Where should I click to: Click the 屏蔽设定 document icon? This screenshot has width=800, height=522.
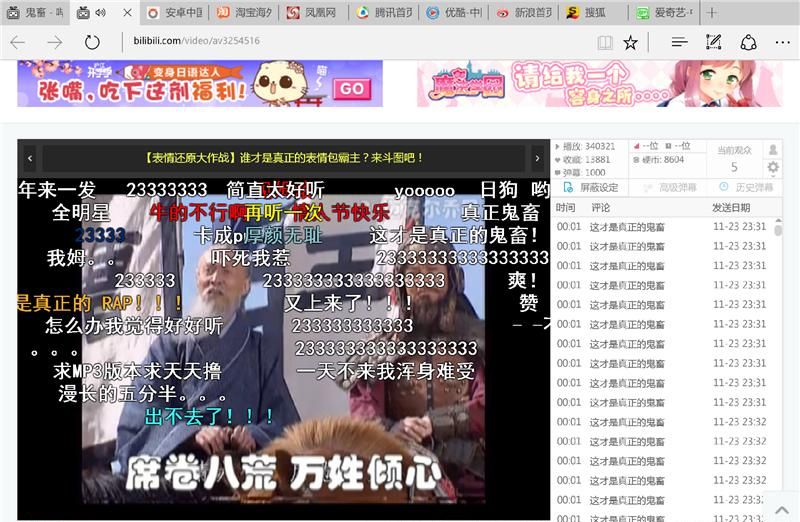[x=568, y=188]
